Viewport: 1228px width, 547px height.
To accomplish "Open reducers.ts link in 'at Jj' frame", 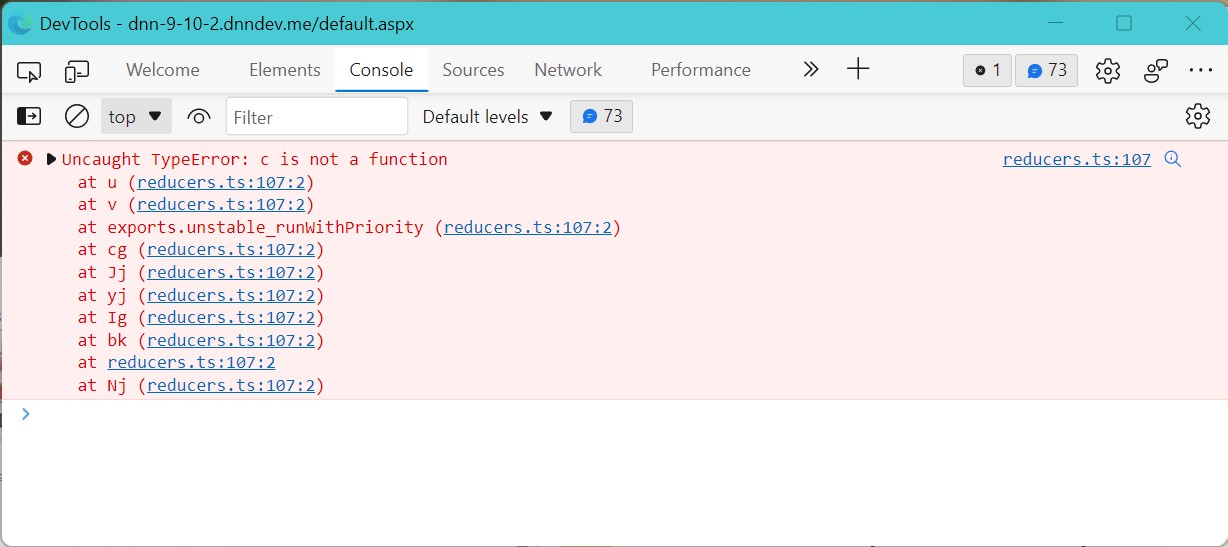I will tap(231, 272).
